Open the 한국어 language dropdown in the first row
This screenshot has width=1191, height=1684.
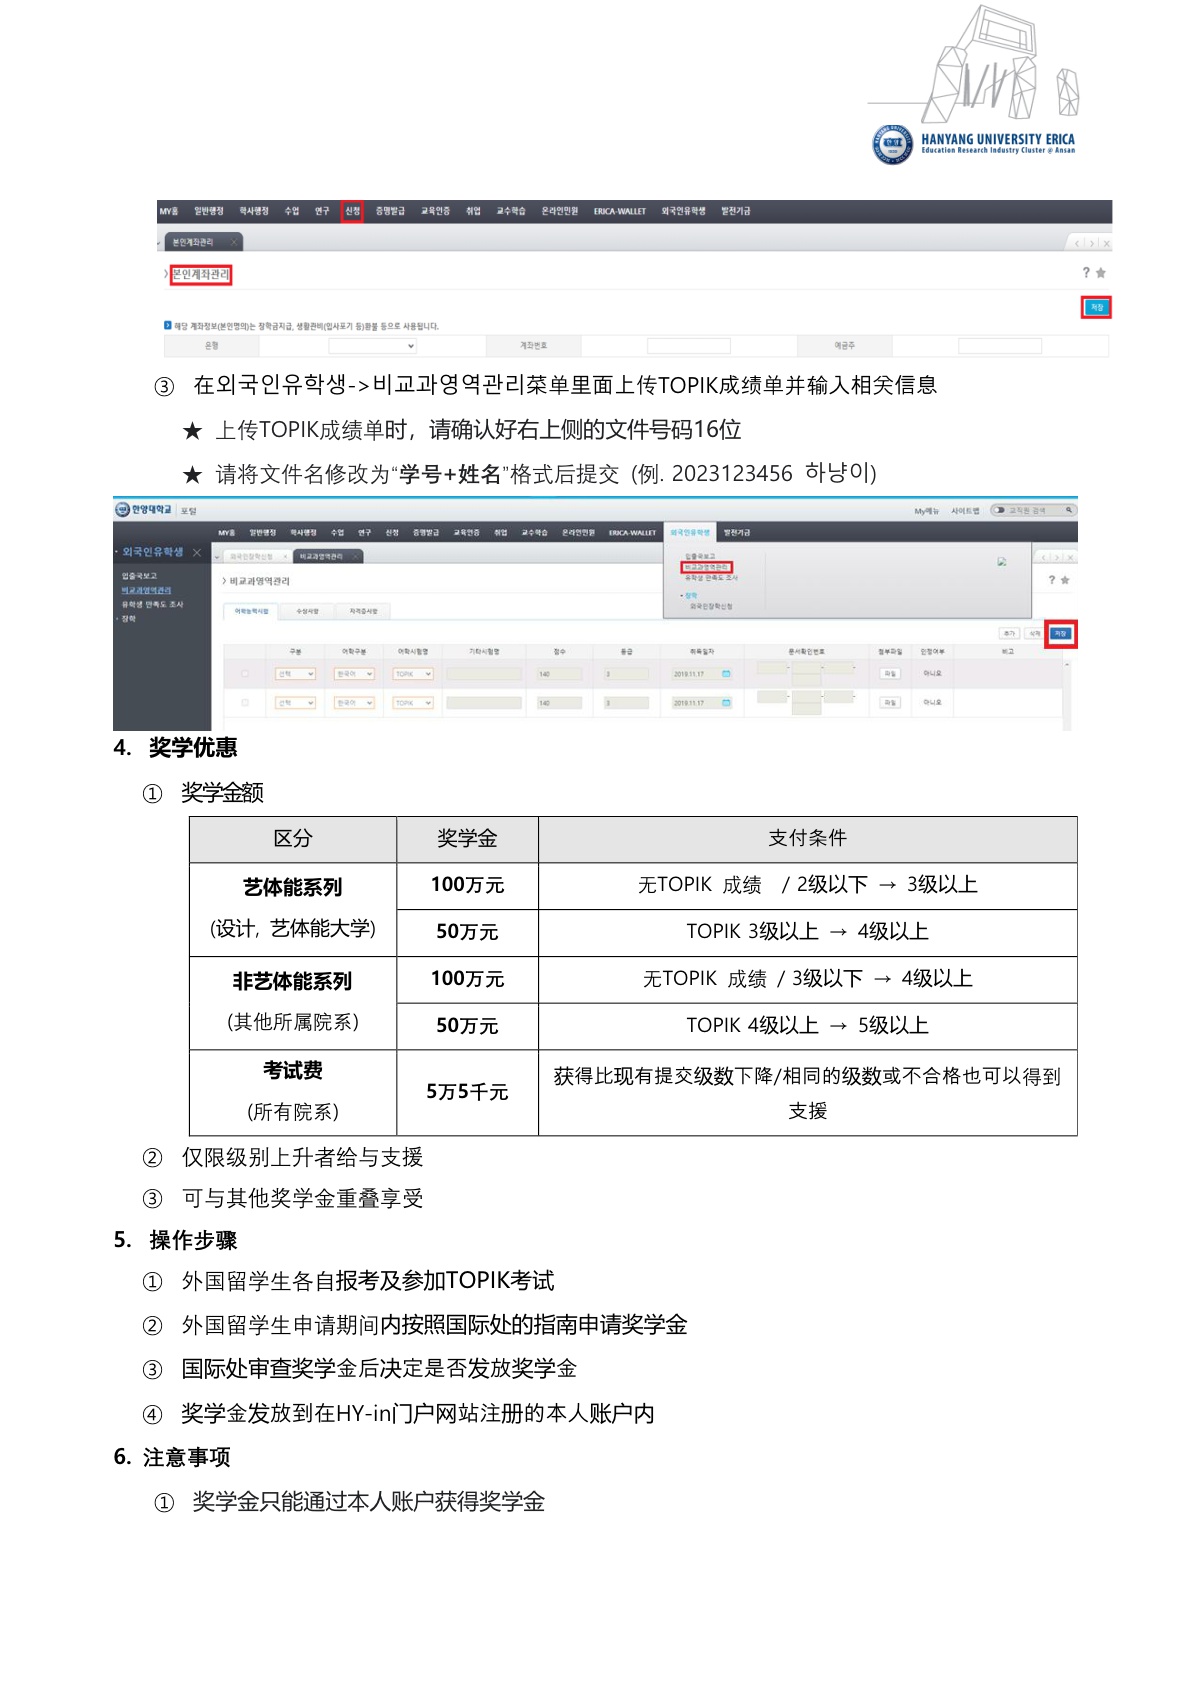pyautogui.click(x=355, y=674)
